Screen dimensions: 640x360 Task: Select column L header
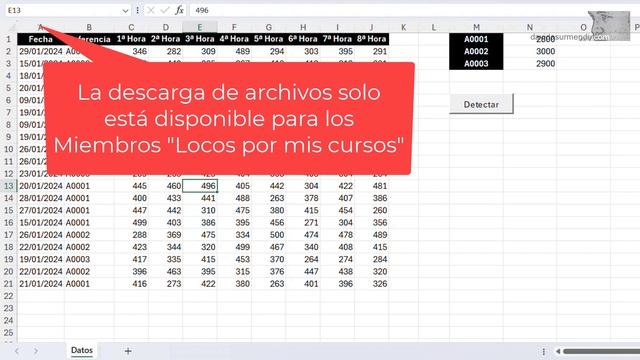pos(433,27)
